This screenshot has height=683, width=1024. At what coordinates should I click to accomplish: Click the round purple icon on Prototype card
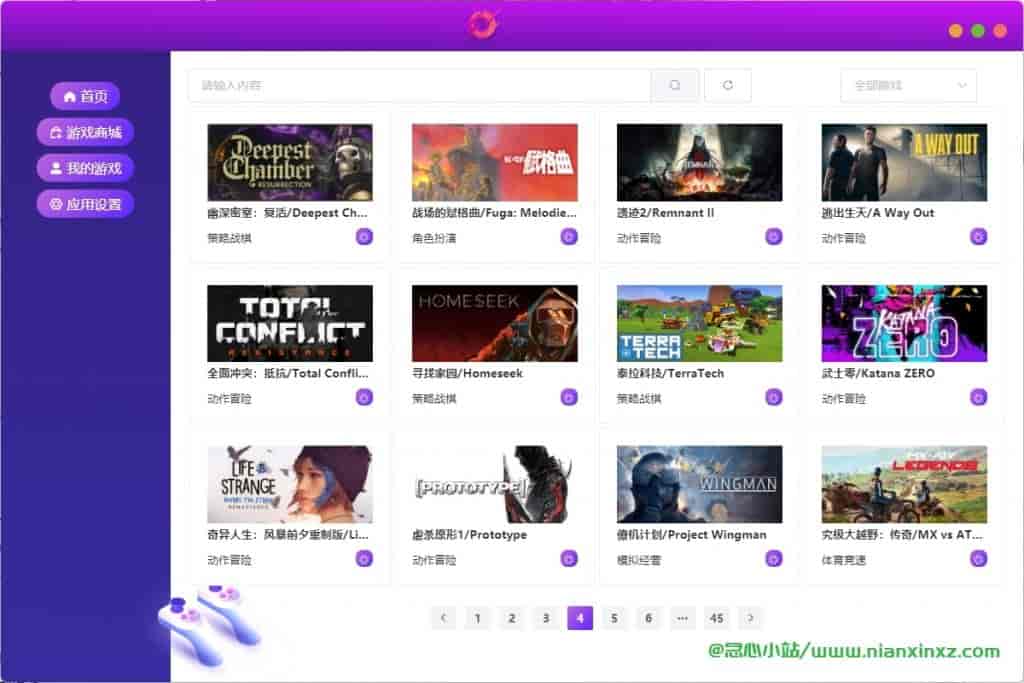(x=569, y=558)
